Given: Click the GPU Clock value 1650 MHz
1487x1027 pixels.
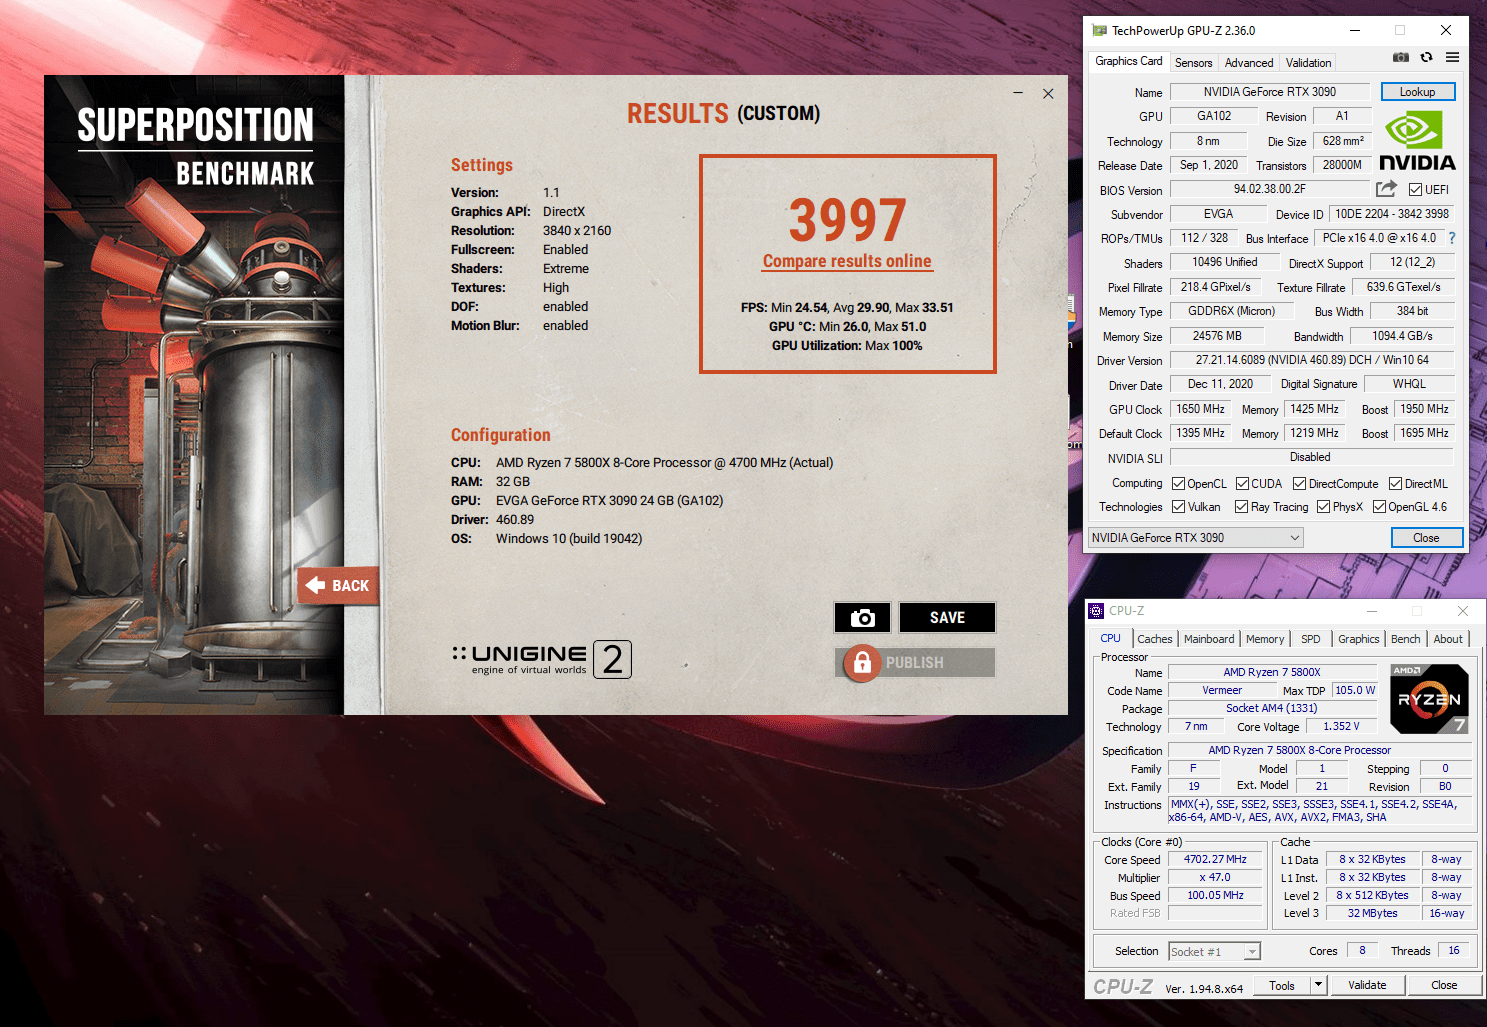Looking at the screenshot, I should click(x=1200, y=409).
